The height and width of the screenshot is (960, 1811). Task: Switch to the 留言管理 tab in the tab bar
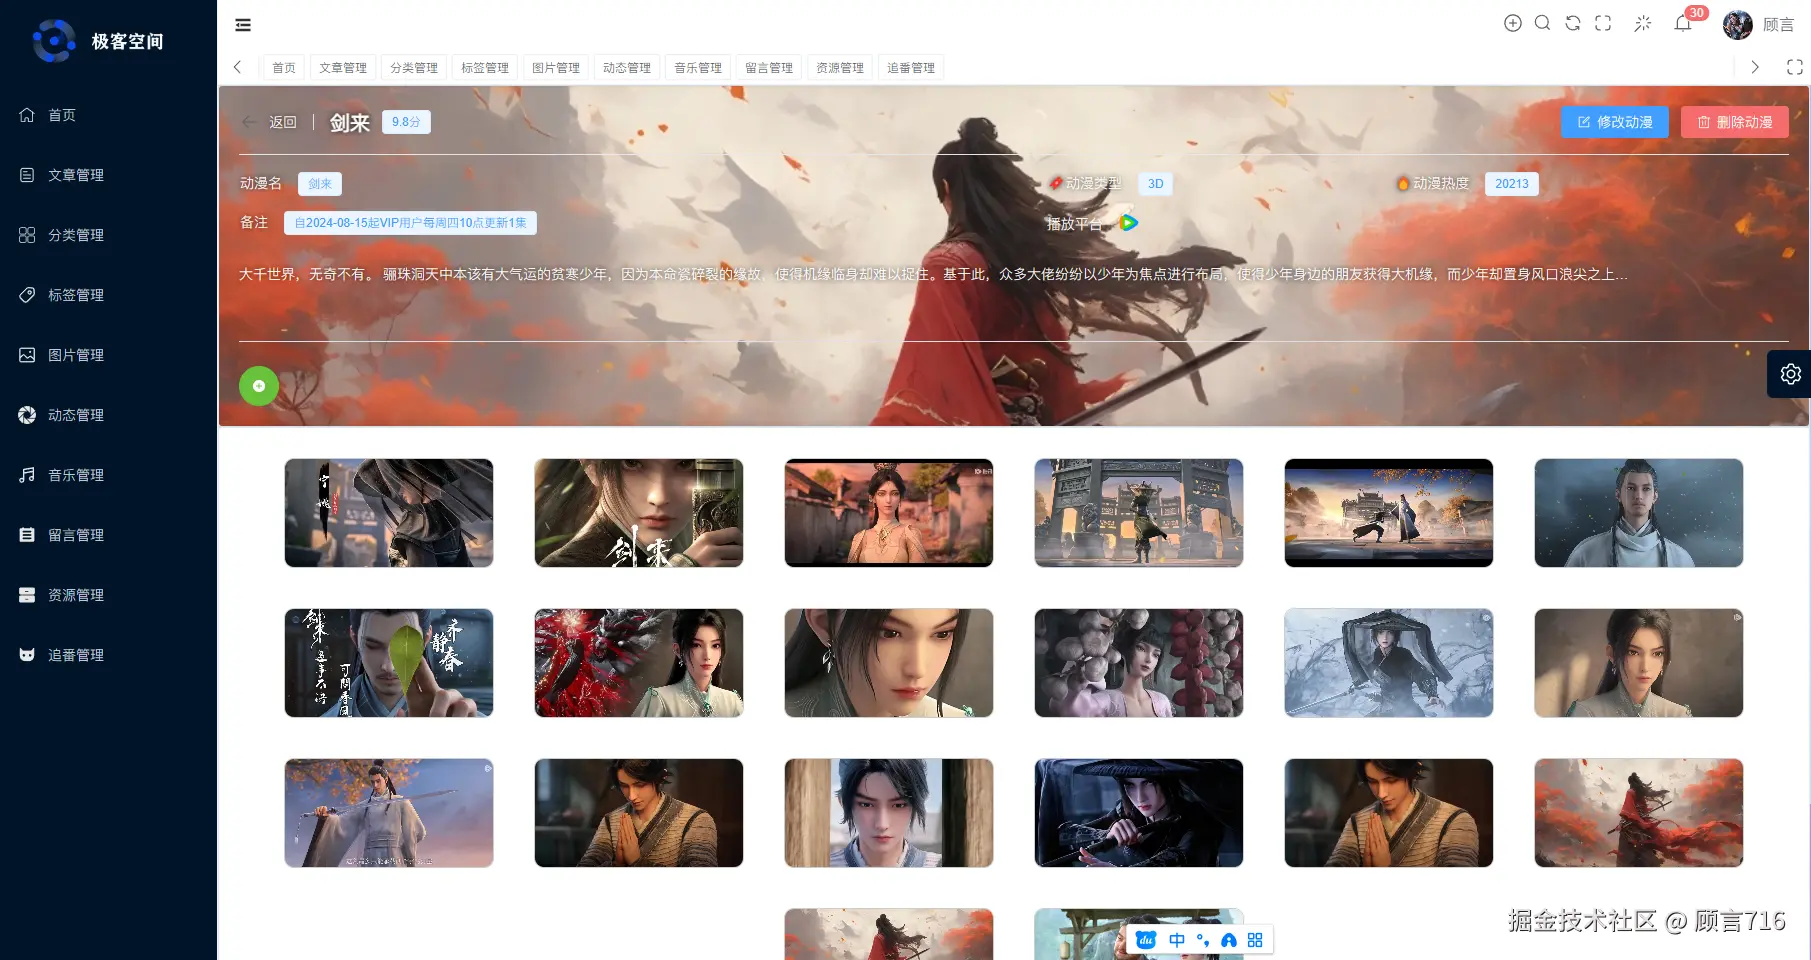(x=769, y=68)
